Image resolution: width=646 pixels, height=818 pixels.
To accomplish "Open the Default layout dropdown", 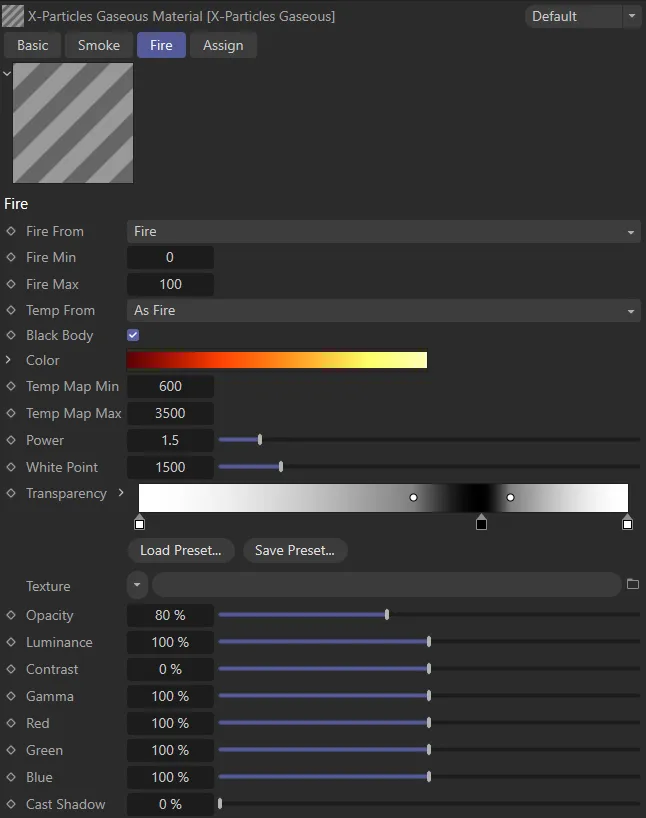I will [583, 16].
